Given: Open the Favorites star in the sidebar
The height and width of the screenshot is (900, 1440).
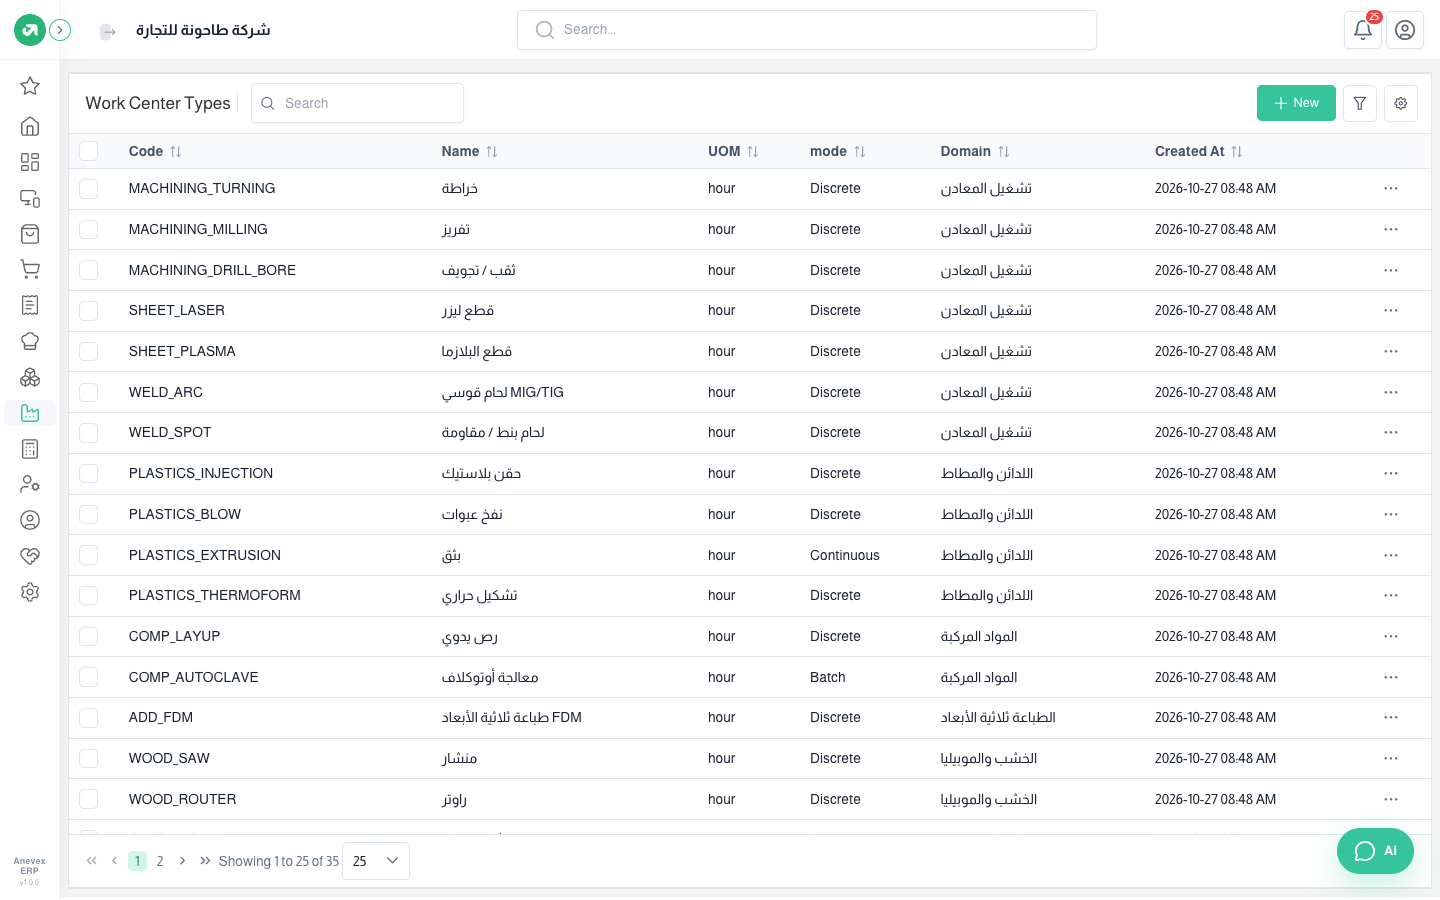Looking at the screenshot, I should [30, 86].
